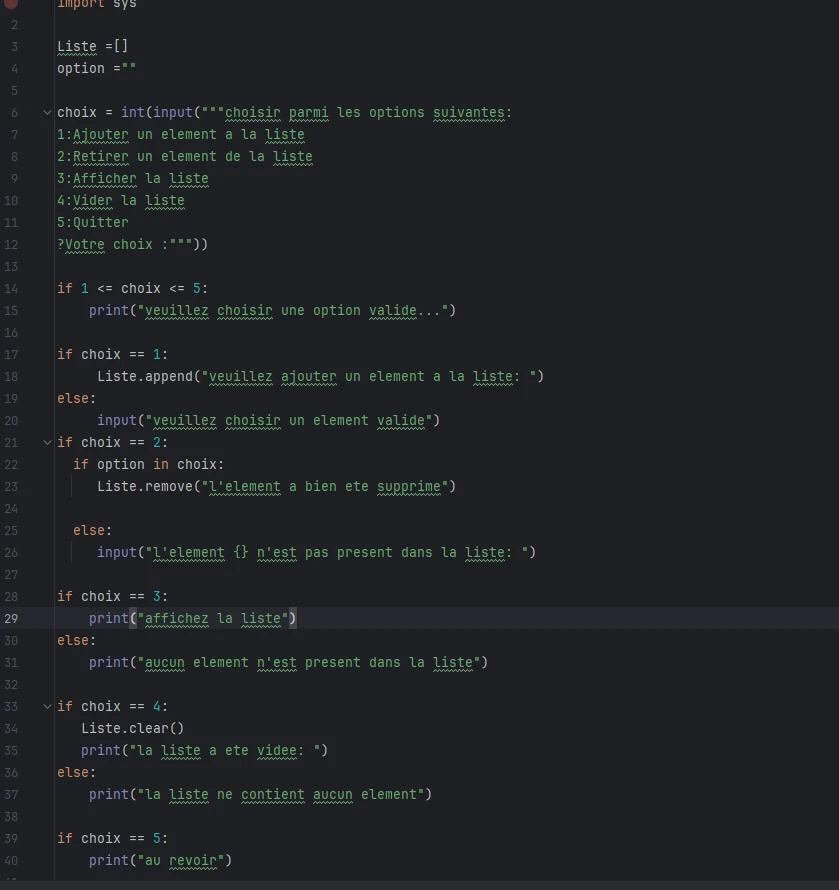This screenshot has height=890, width=839.
Task: Fold the "if choix == 2" block
Action: (47, 442)
